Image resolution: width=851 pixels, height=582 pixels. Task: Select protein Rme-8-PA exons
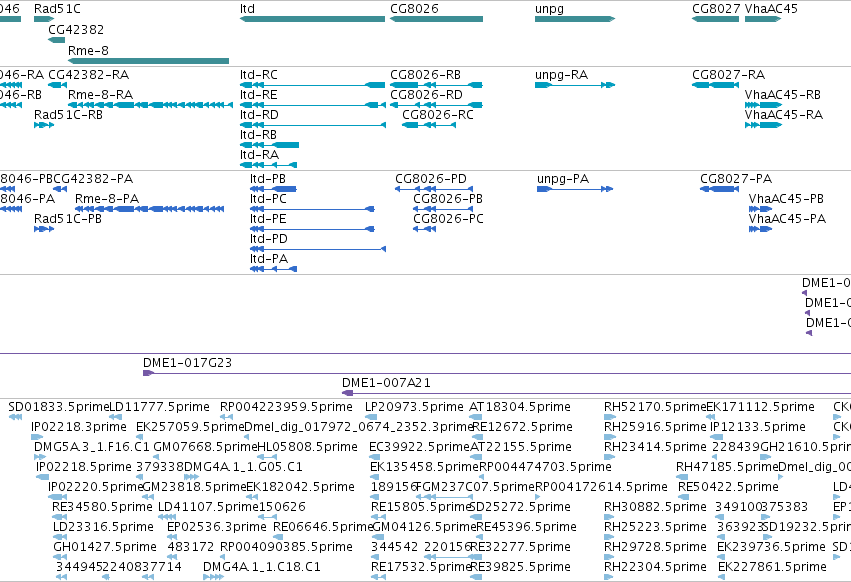149,209
